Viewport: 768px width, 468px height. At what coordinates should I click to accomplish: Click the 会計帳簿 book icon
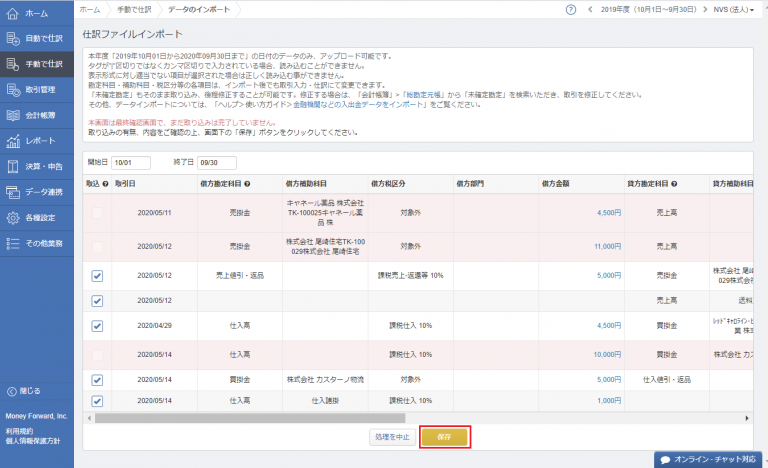(x=13, y=115)
